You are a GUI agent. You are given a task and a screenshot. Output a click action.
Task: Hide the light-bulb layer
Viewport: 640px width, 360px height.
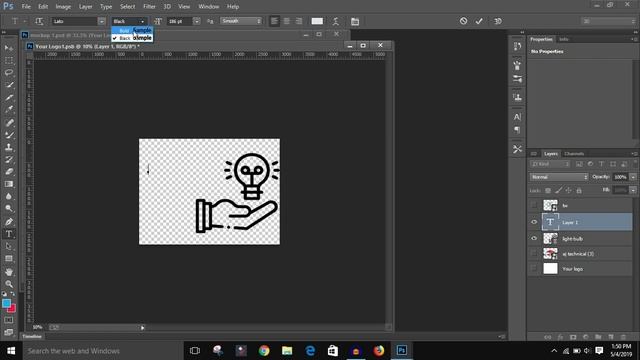pyautogui.click(x=534, y=238)
